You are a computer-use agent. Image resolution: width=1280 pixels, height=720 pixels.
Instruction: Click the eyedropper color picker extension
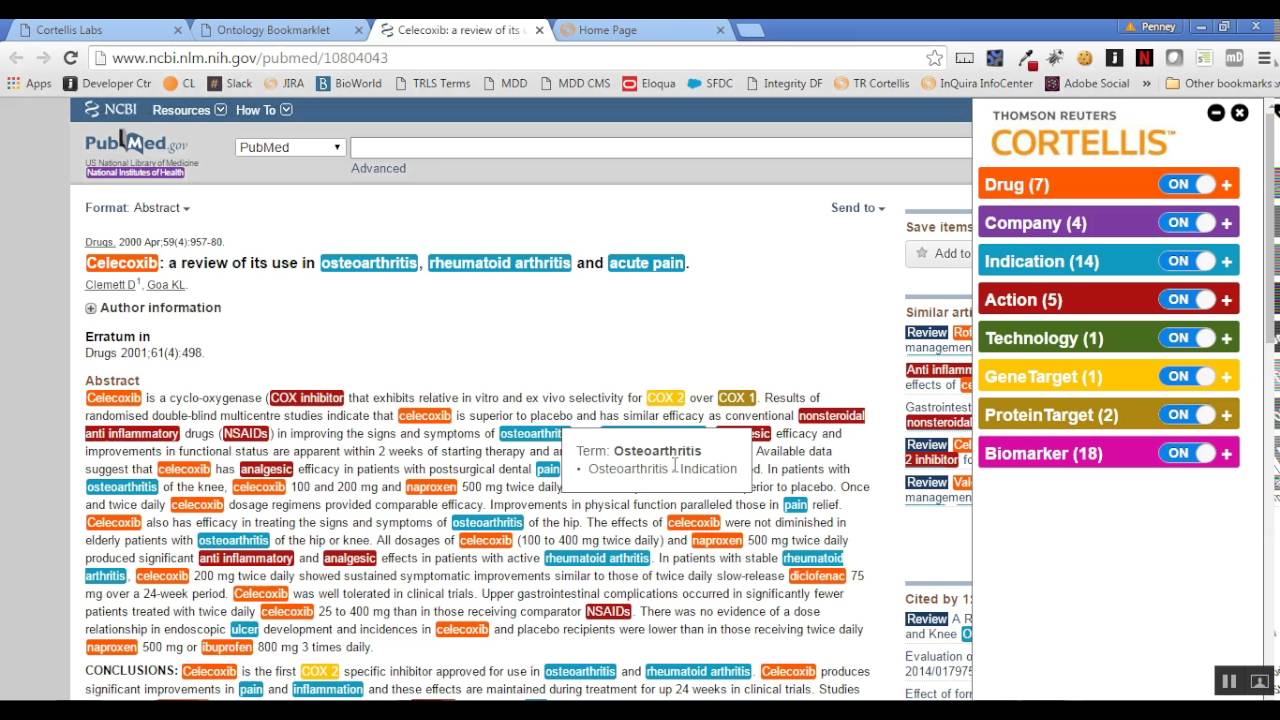1026,58
